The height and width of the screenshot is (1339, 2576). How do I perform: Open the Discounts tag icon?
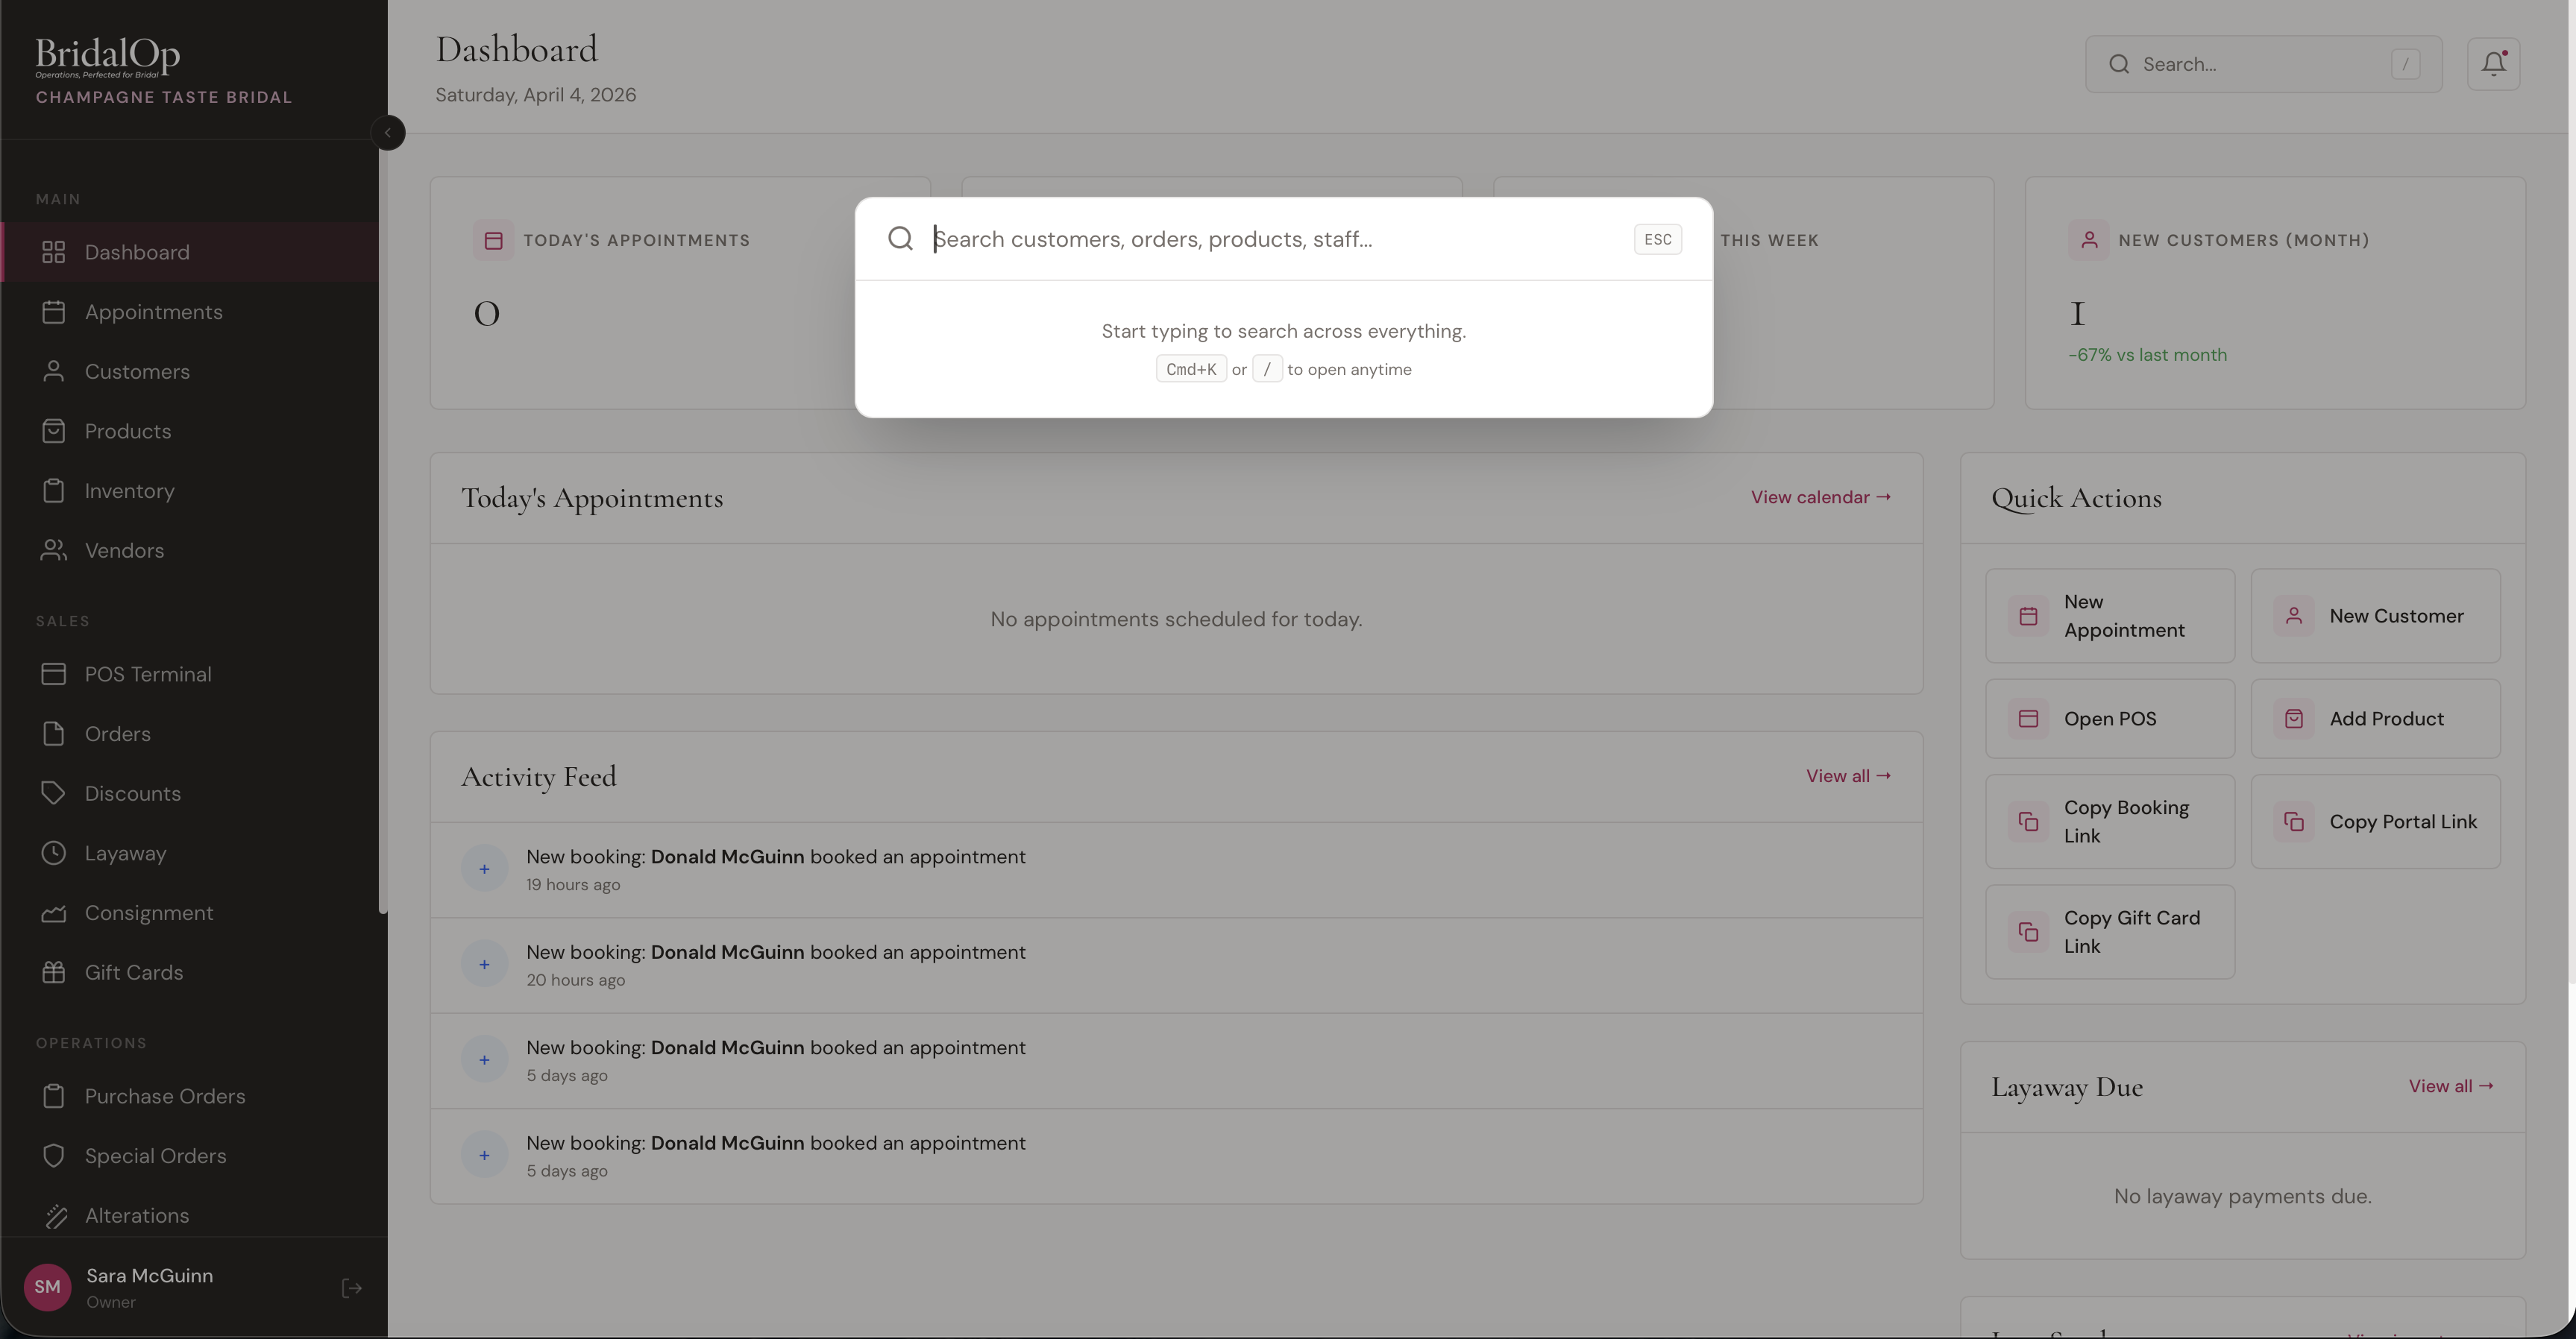(55, 793)
